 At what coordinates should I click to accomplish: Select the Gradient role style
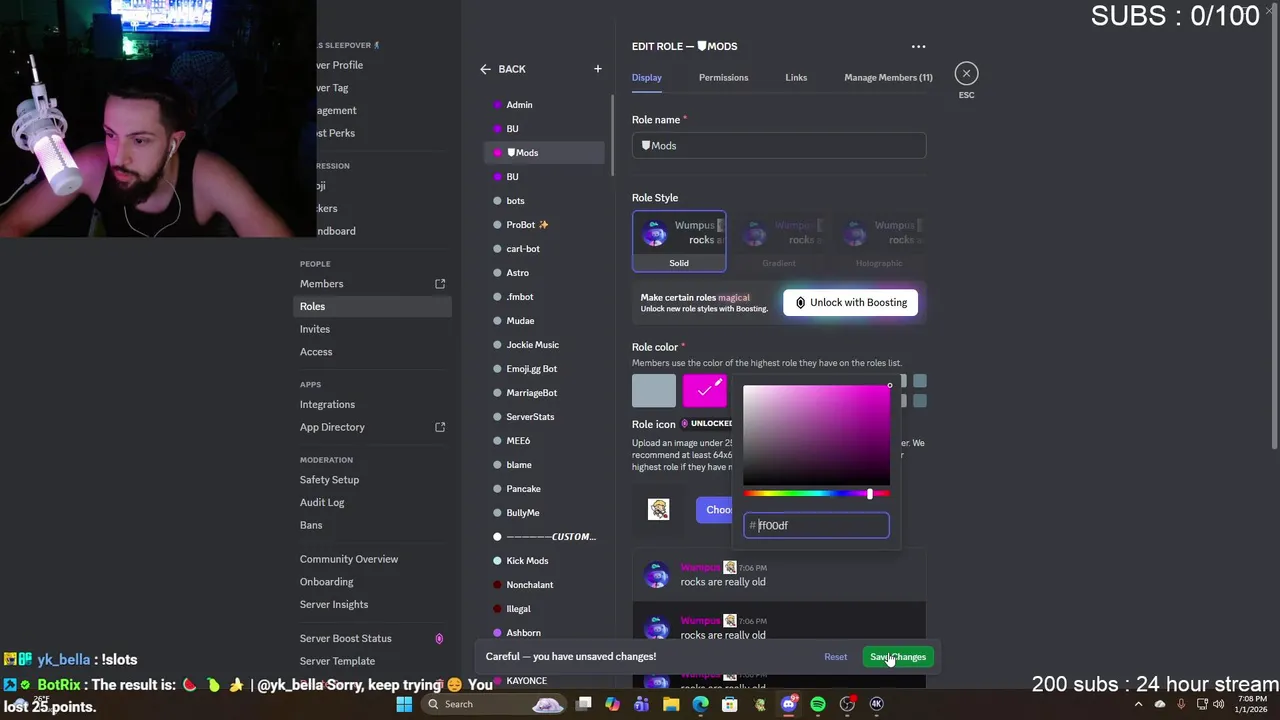point(779,241)
